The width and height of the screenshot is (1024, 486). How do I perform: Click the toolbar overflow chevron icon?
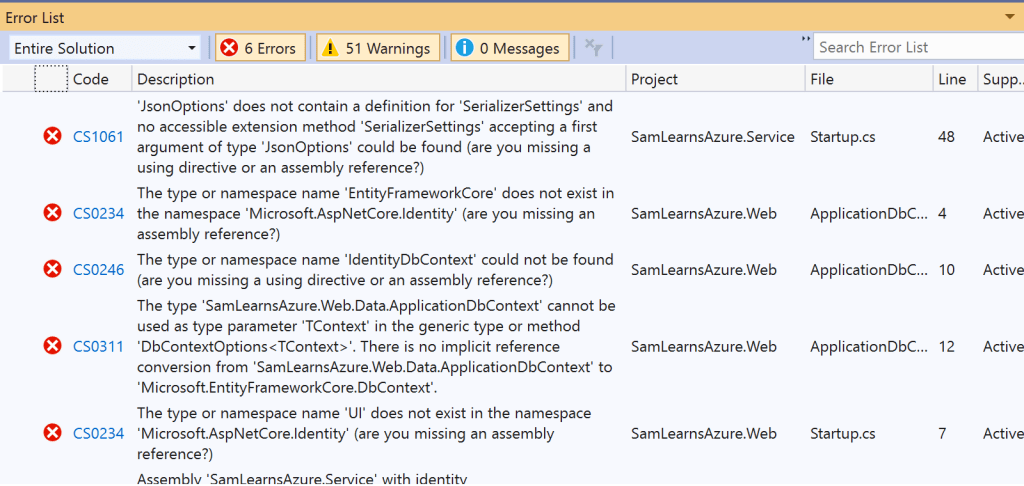[806, 40]
